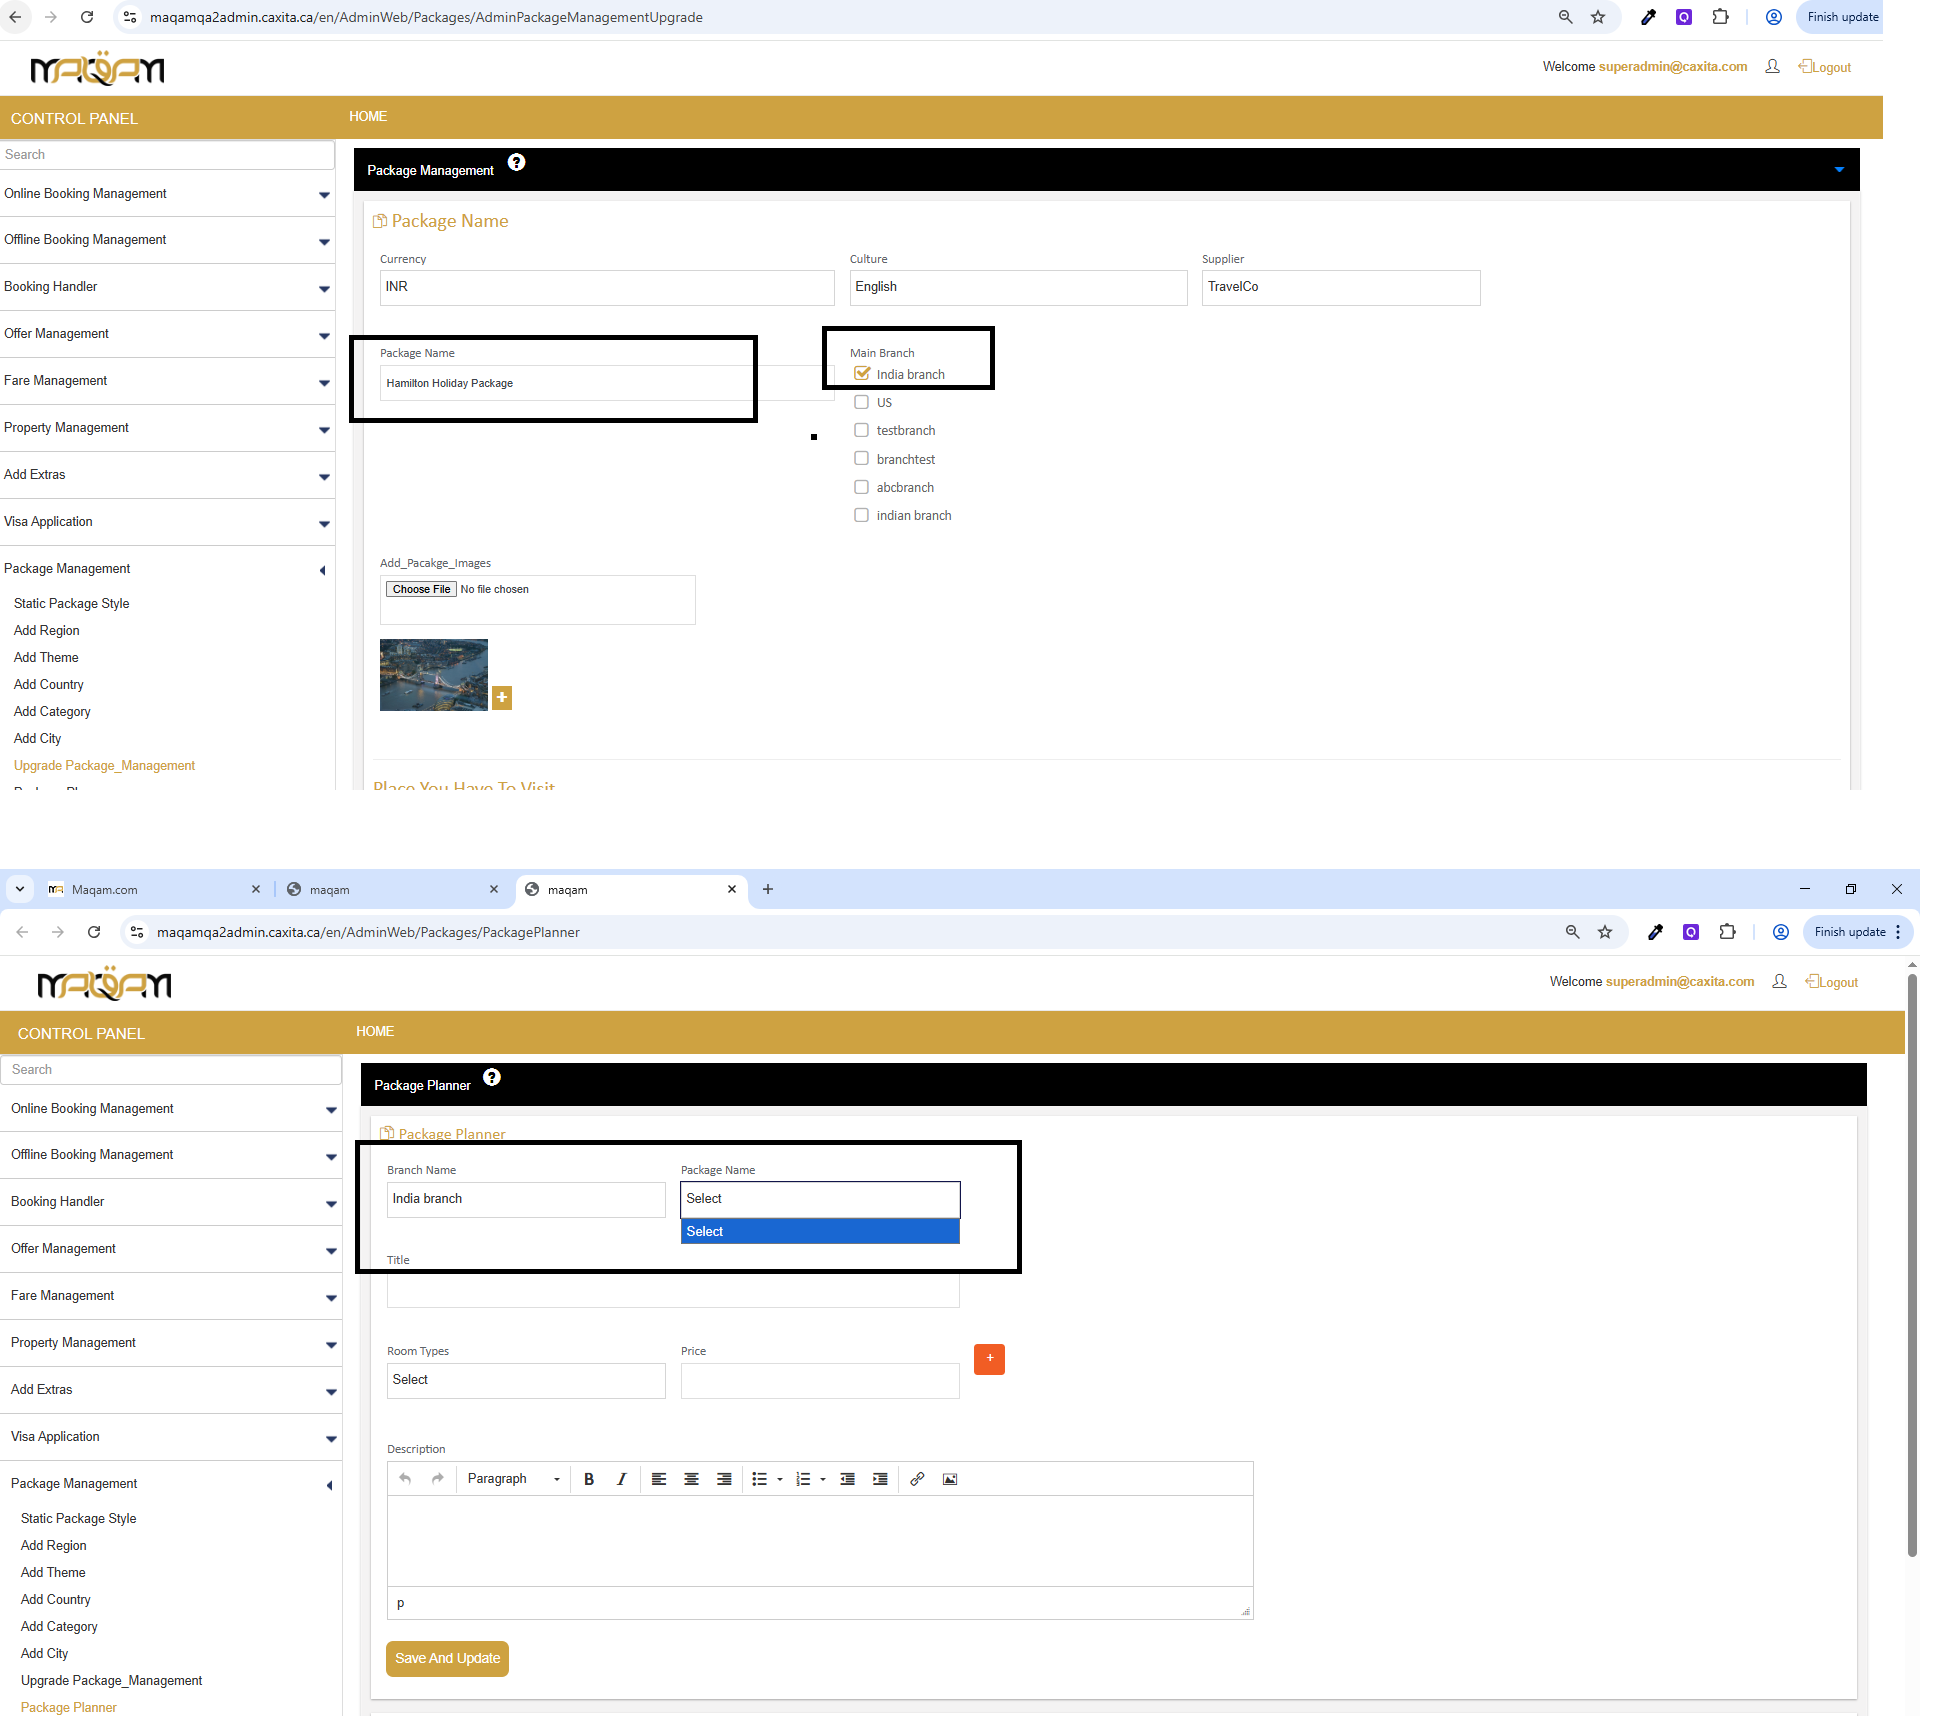Click insert image icon in editor toolbar

coord(950,1479)
